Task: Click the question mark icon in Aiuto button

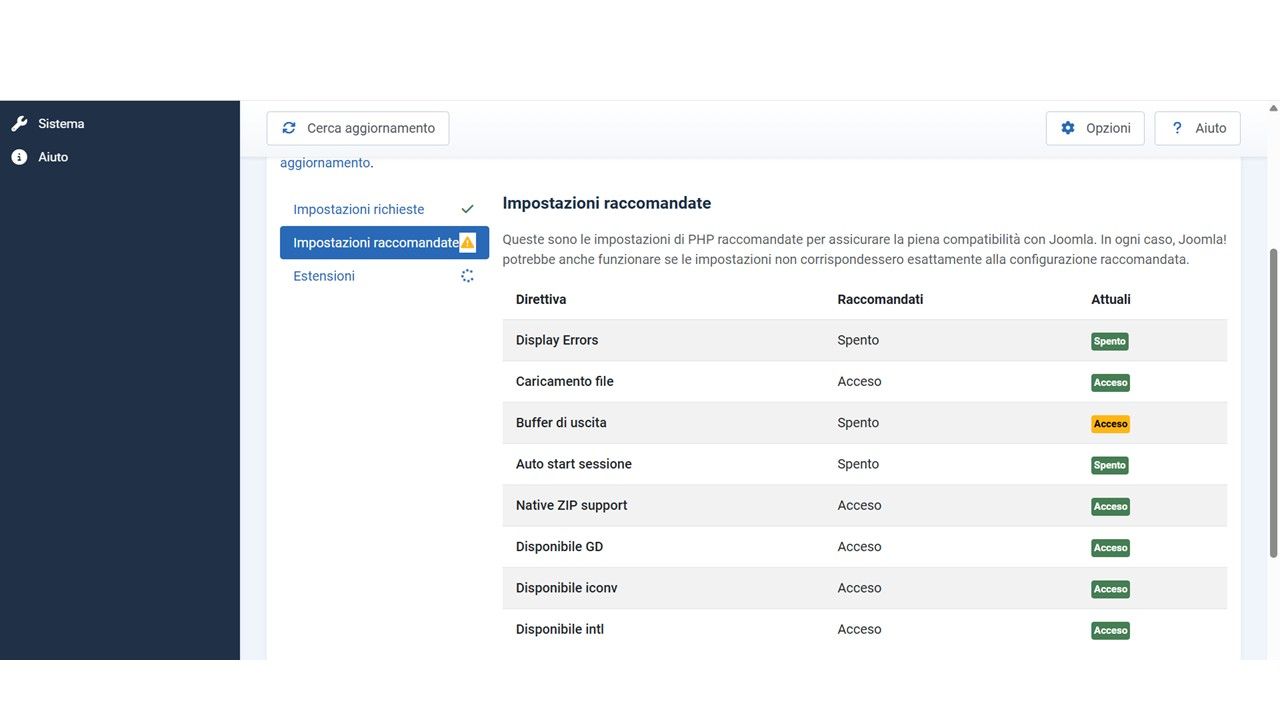Action: click(1177, 128)
